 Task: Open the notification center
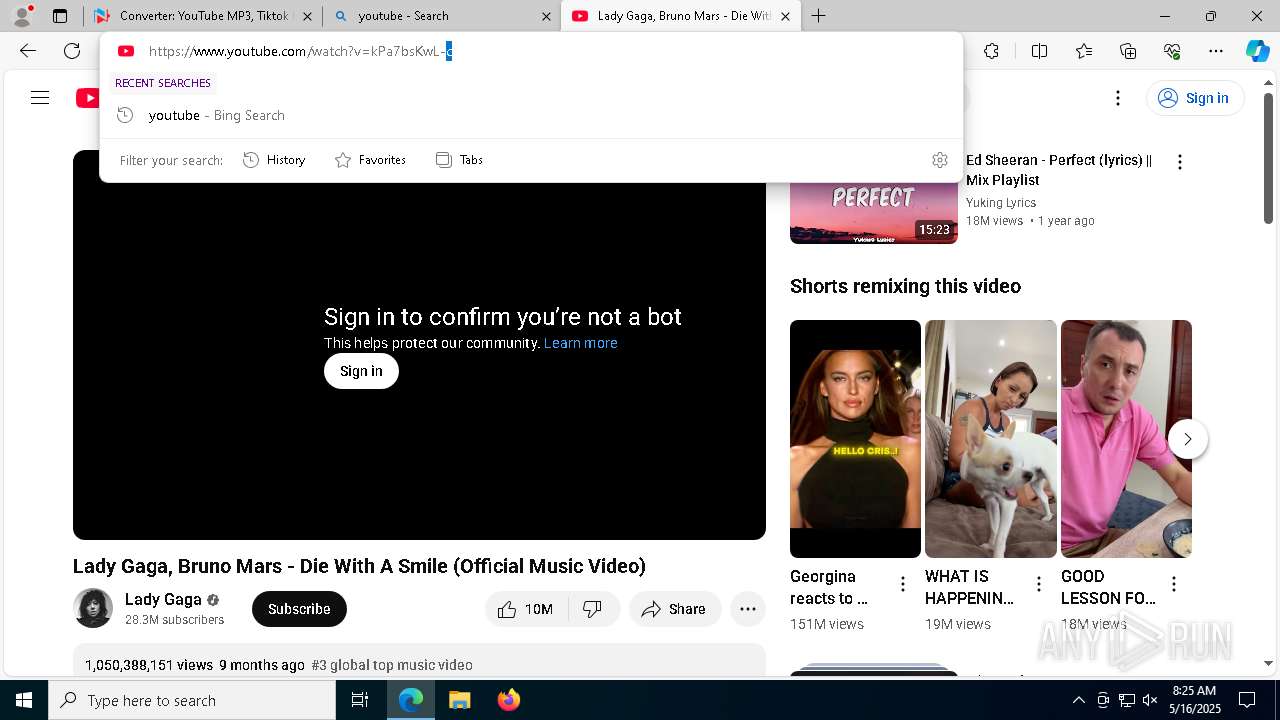pos(1247,700)
